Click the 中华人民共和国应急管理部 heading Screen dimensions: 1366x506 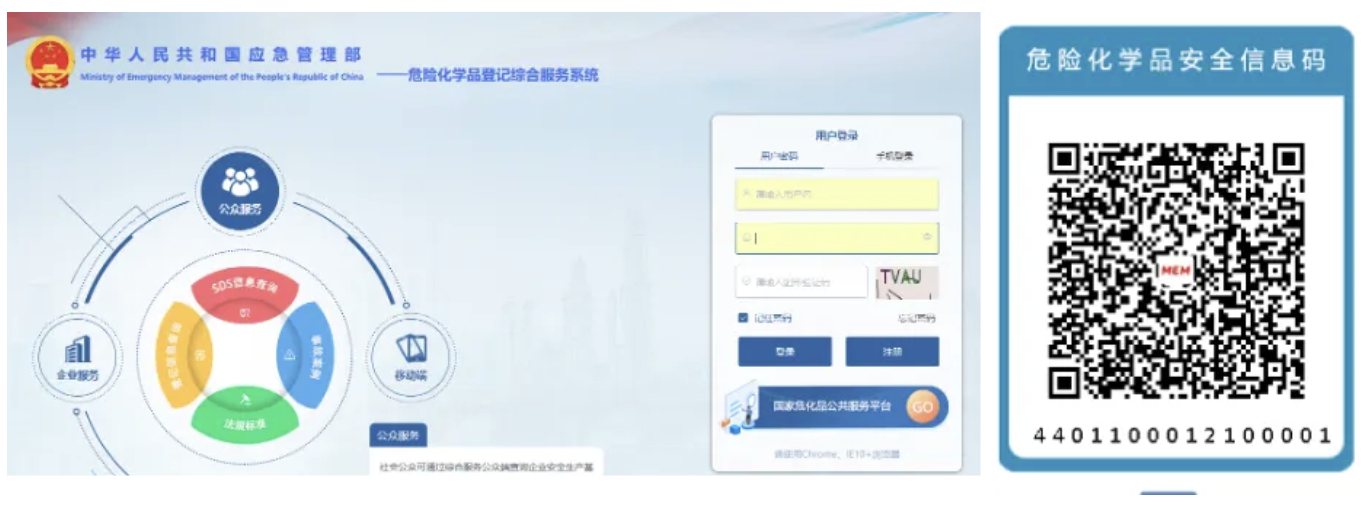tap(220, 55)
